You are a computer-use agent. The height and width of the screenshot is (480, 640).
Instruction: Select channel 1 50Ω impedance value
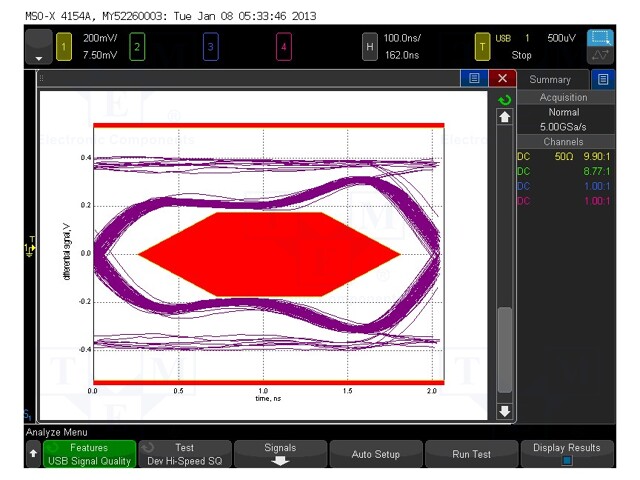[564, 156]
